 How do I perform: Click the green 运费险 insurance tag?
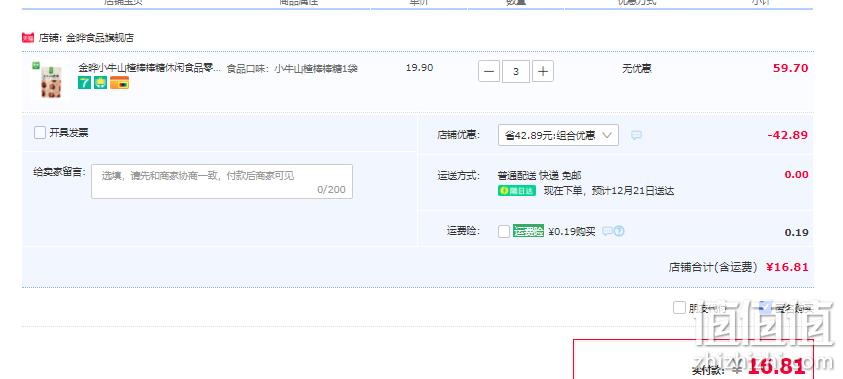point(528,231)
